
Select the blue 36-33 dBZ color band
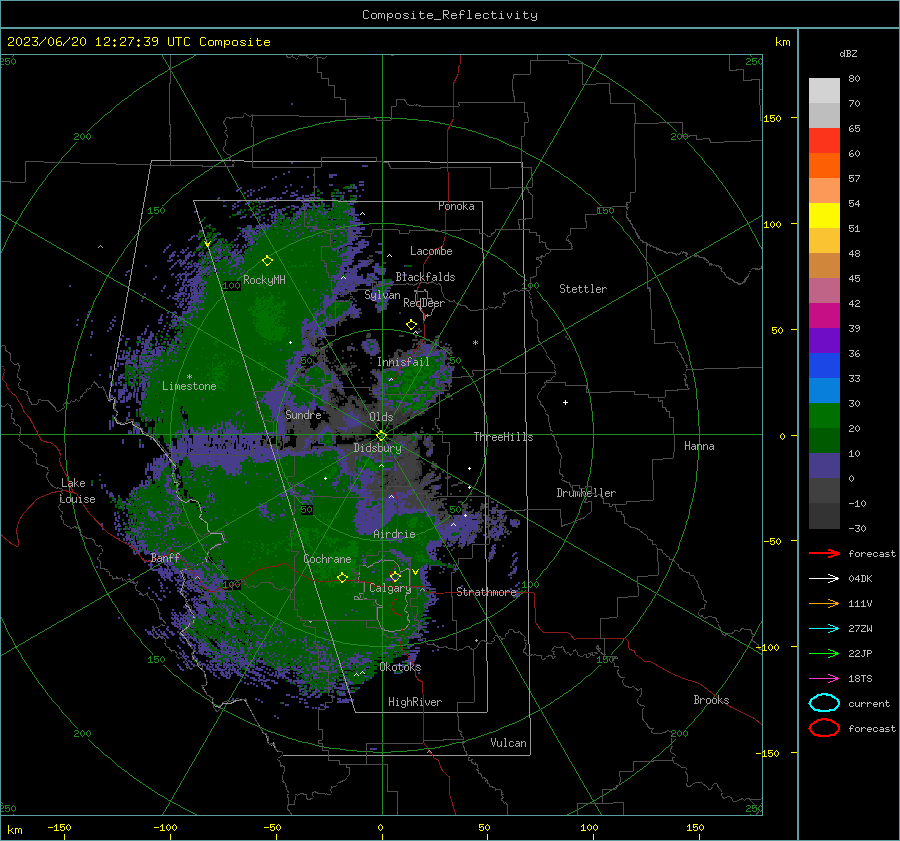[824, 366]
